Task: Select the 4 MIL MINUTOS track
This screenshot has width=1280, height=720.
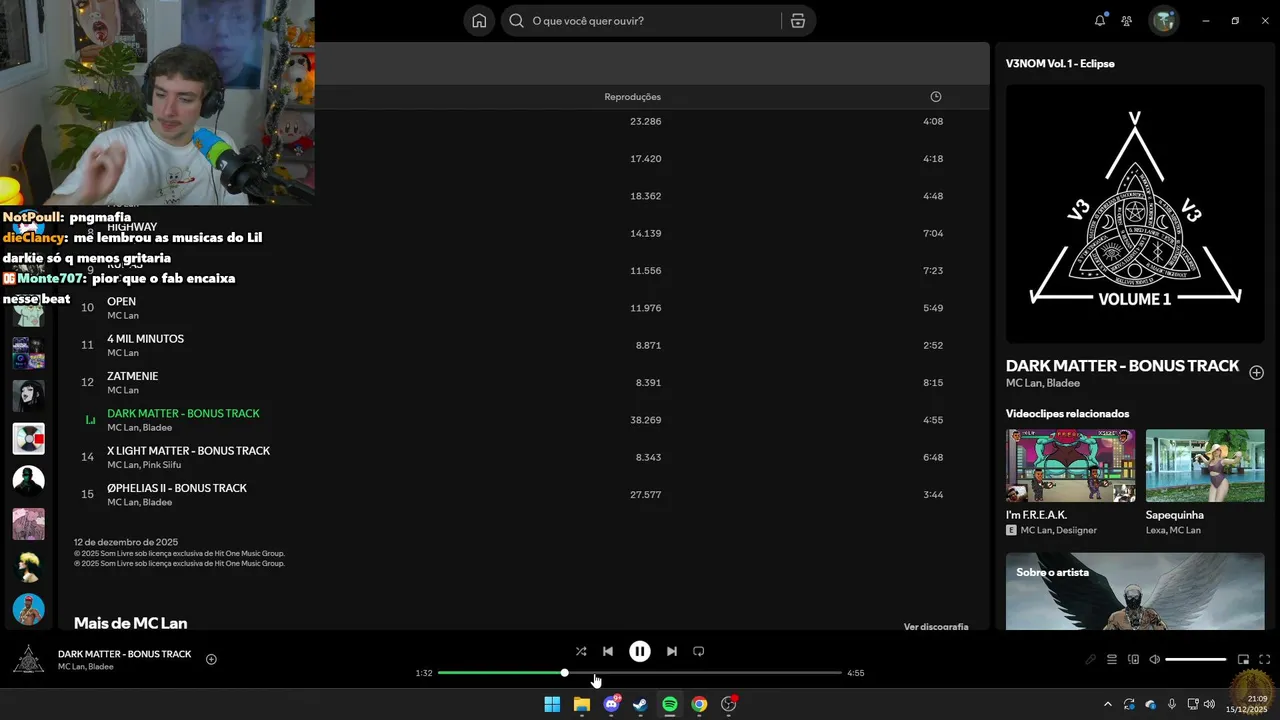Action: point(145,339)
